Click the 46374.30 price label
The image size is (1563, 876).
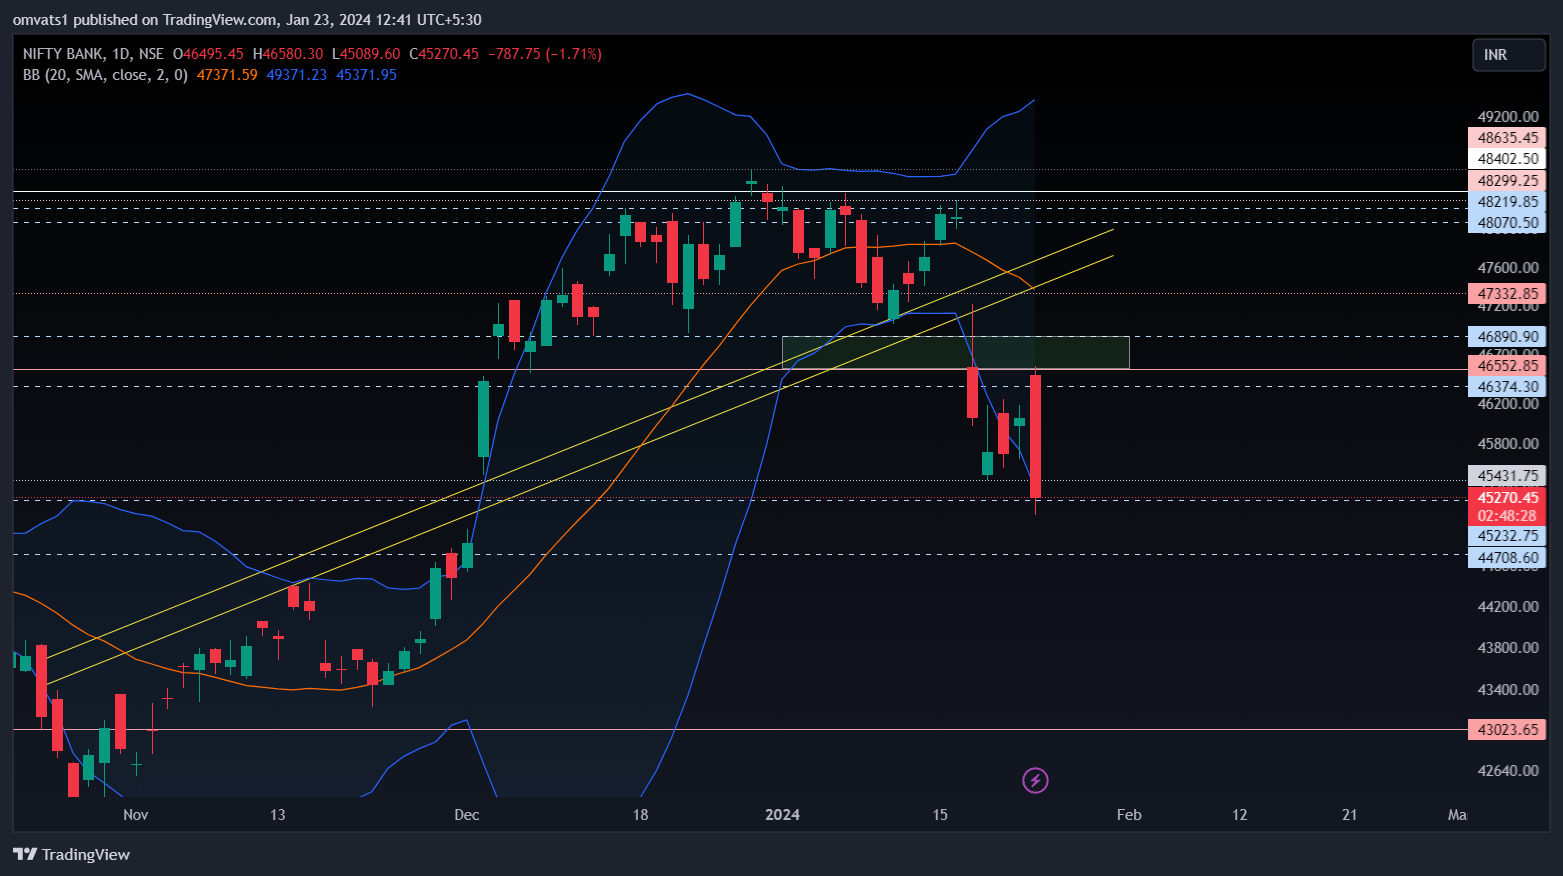tap(1507, 387)
